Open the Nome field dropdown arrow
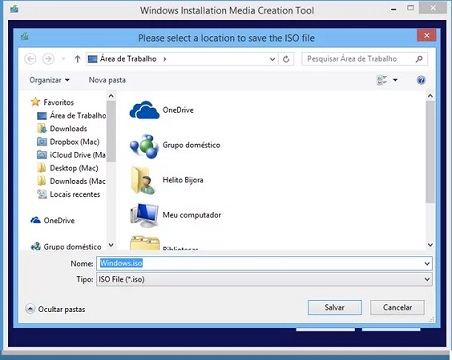The width and height of the screenshot is (452, 360). 427,264
